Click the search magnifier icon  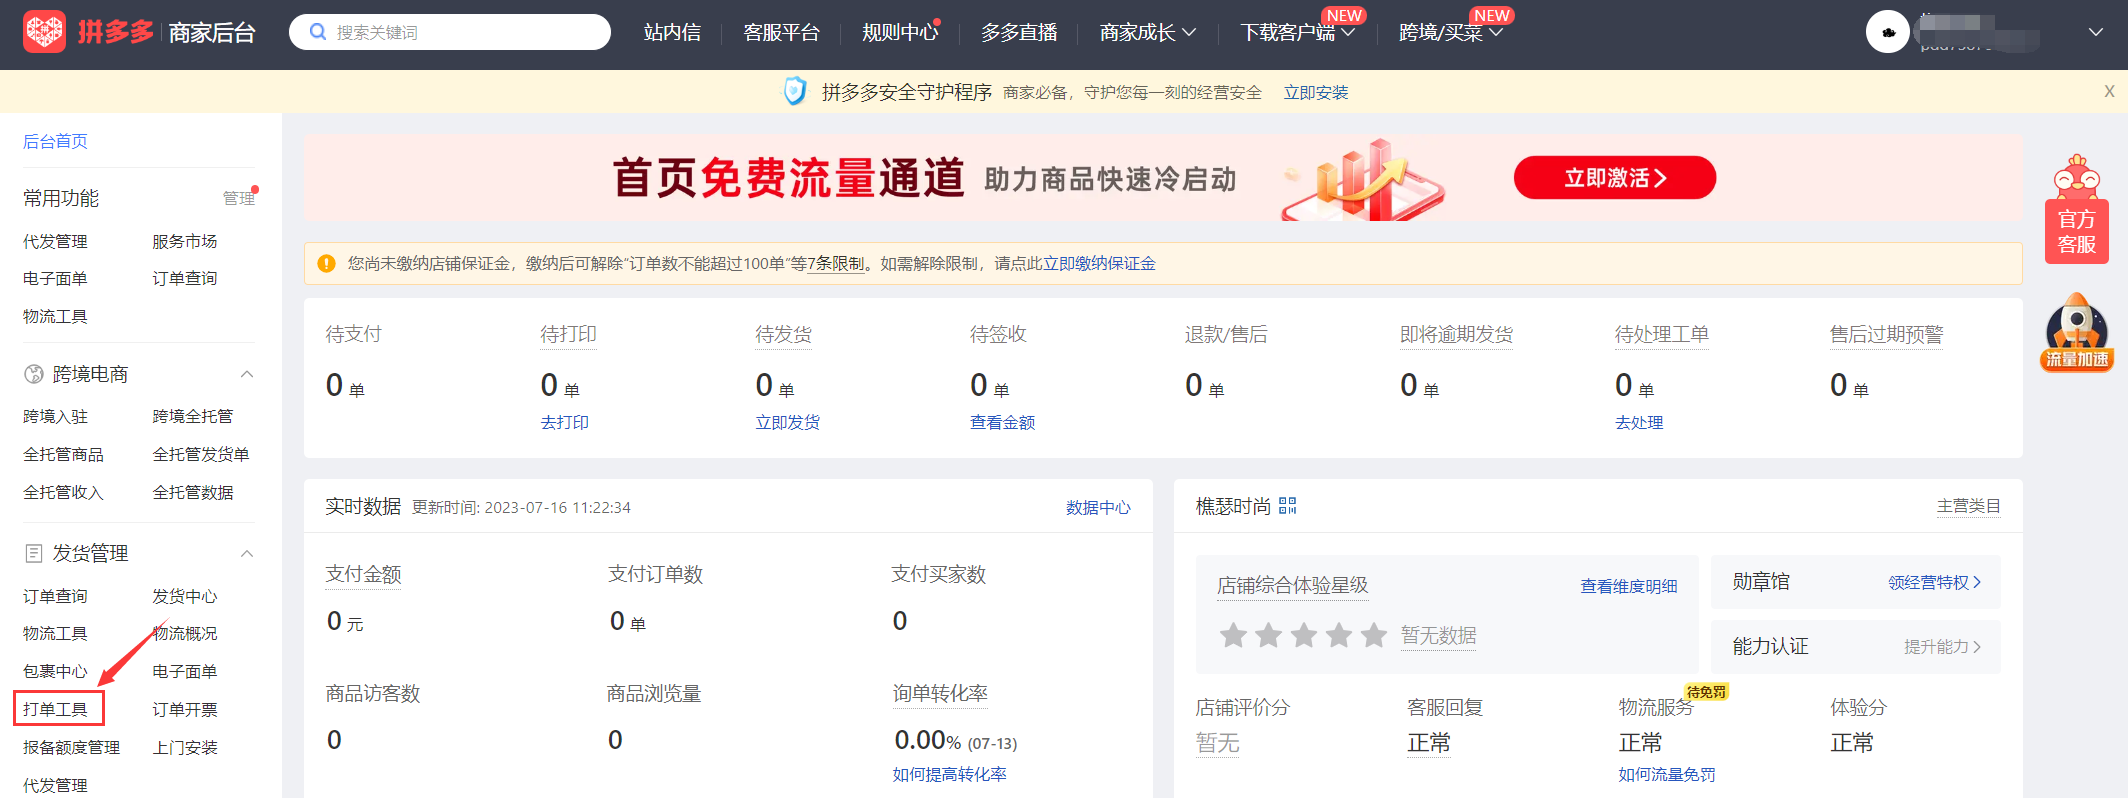[x=318, y=32]
